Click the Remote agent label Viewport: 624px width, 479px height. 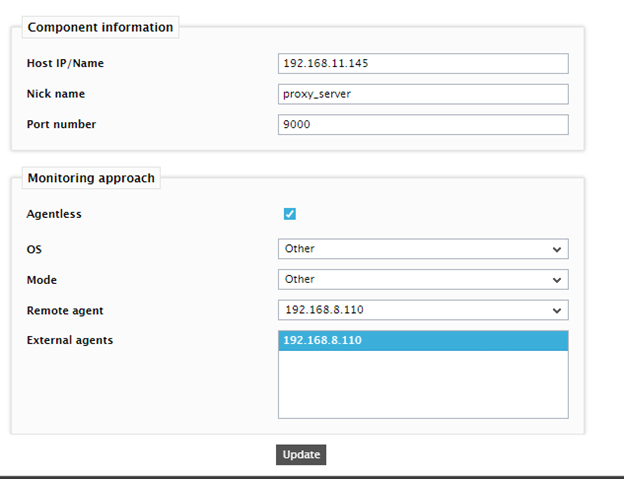pos(65,311)
